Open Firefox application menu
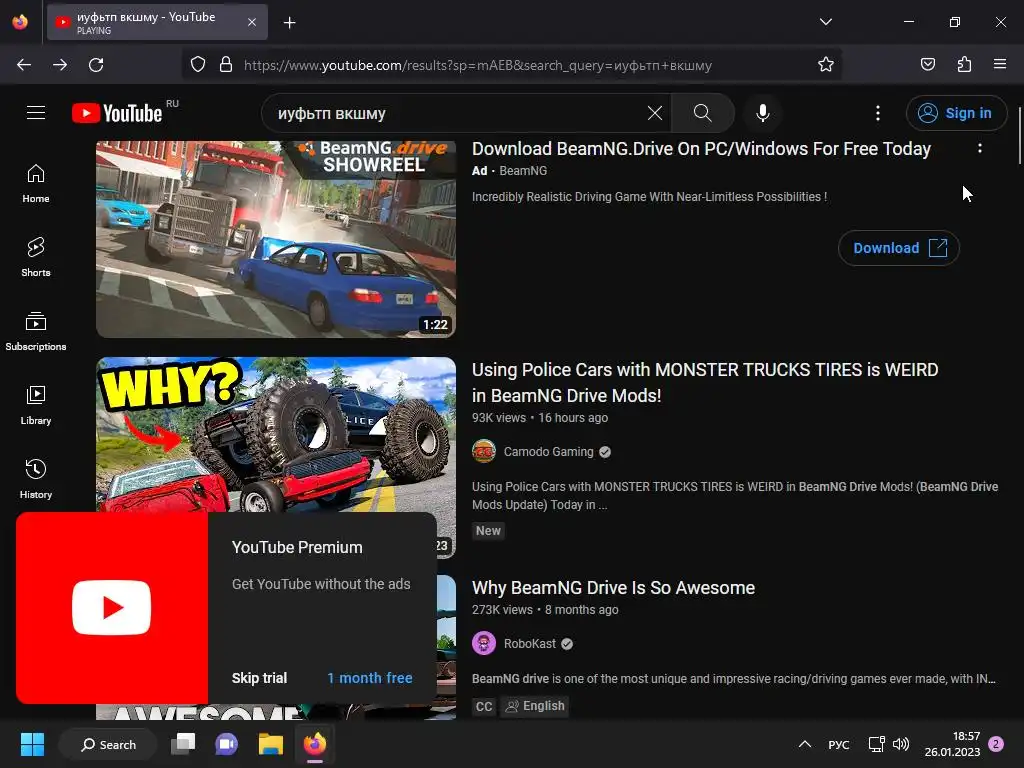Image resolution: width=1024 pixels, height=768 pixels. (x=1000, y=65)
